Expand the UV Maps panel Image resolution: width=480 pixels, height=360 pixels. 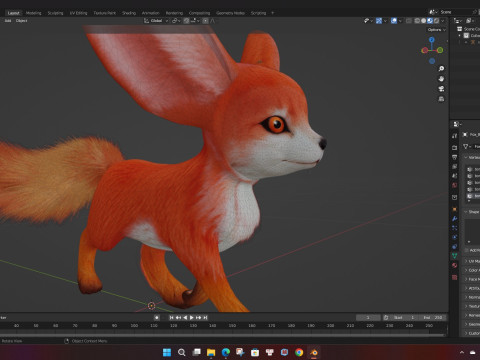coord(466,261)
